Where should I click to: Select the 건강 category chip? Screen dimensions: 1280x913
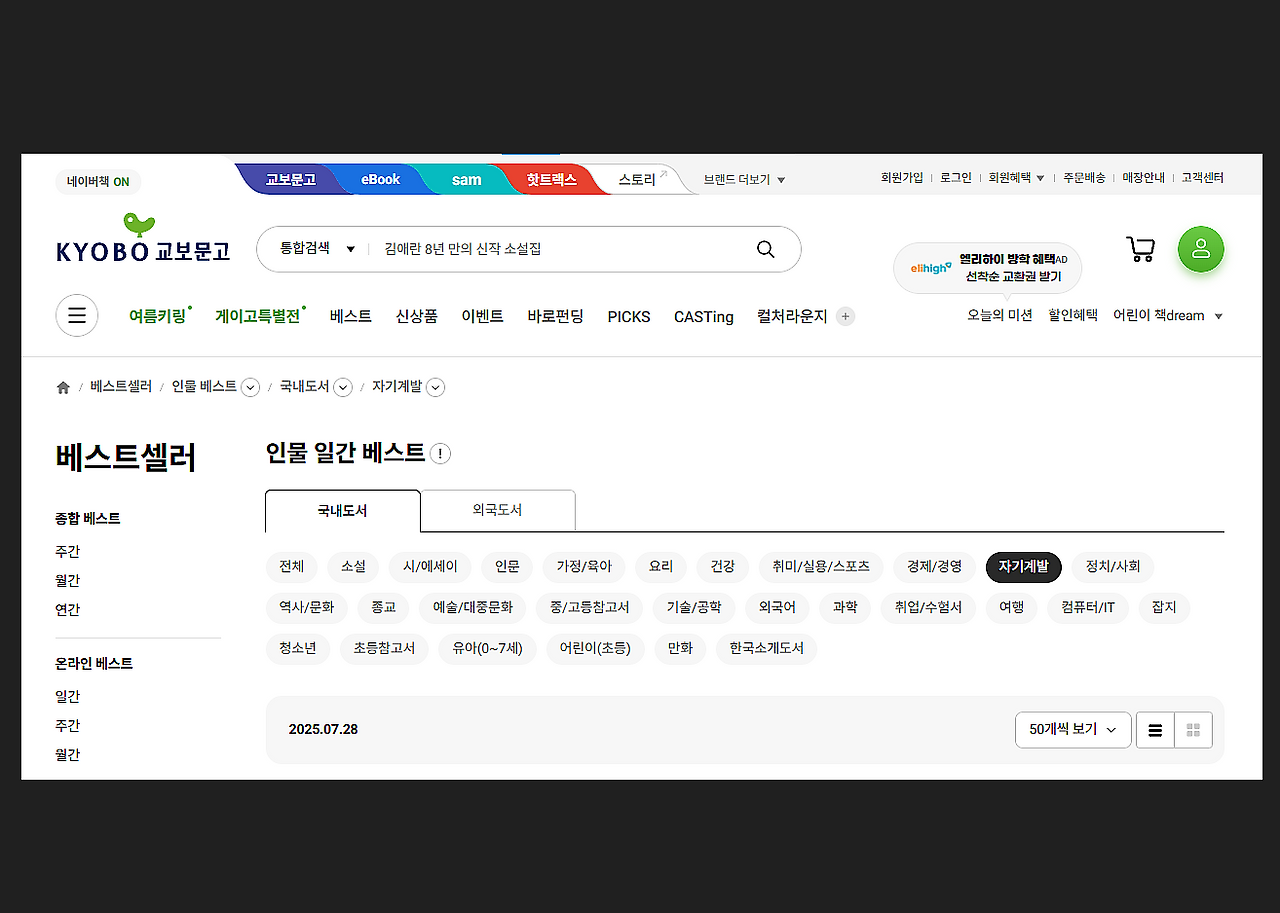click(x=722, y=567)
